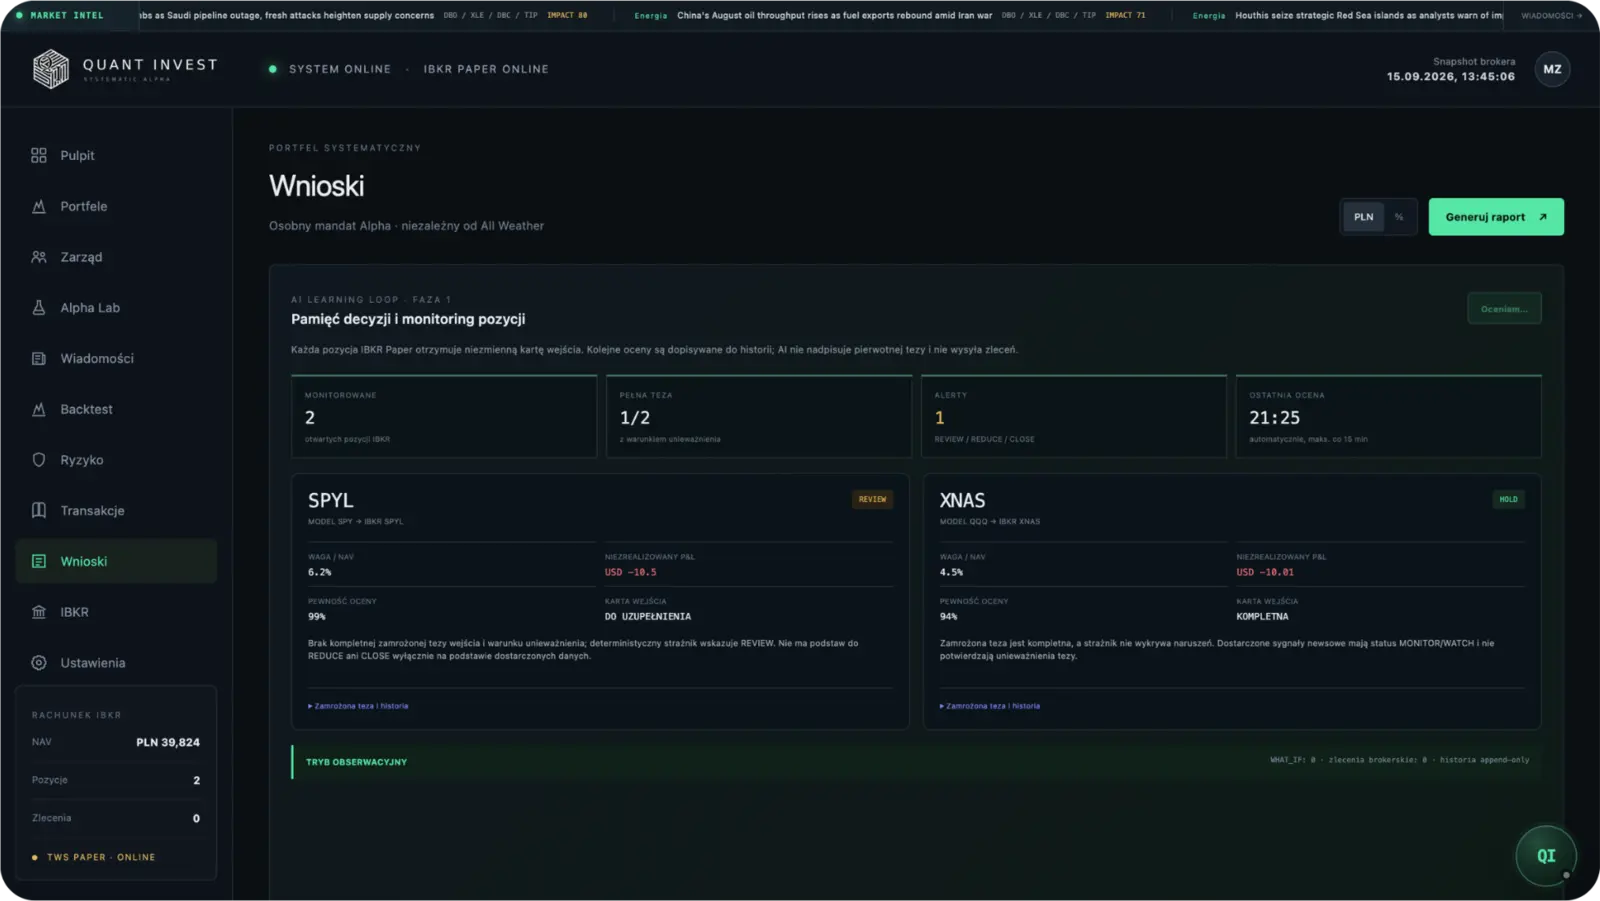This screenshot has width=1600, height=901.
Task: Expand SPYL Zamrożona teza i historia
Action: click(358, 706)
